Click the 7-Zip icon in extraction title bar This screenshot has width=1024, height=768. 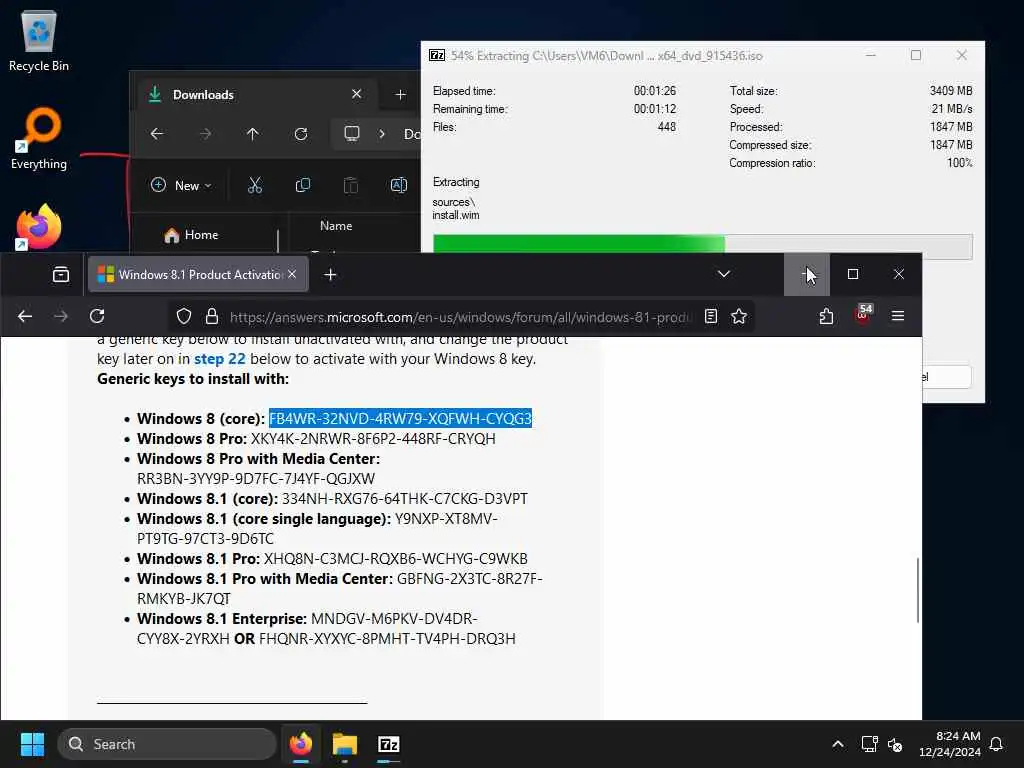click(x=437, y=56)
